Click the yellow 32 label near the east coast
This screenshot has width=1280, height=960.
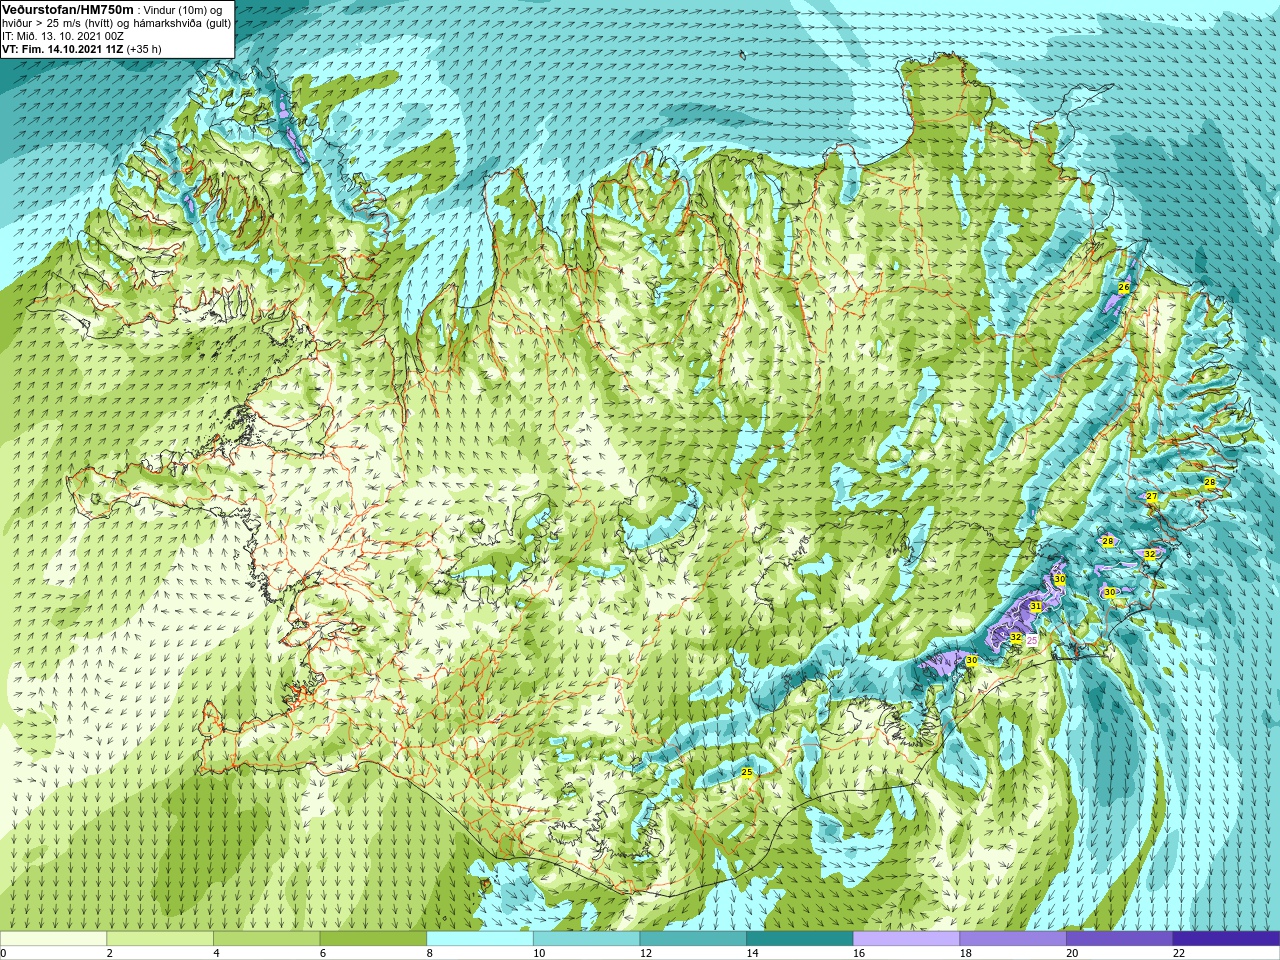(x=1150, y=554)
